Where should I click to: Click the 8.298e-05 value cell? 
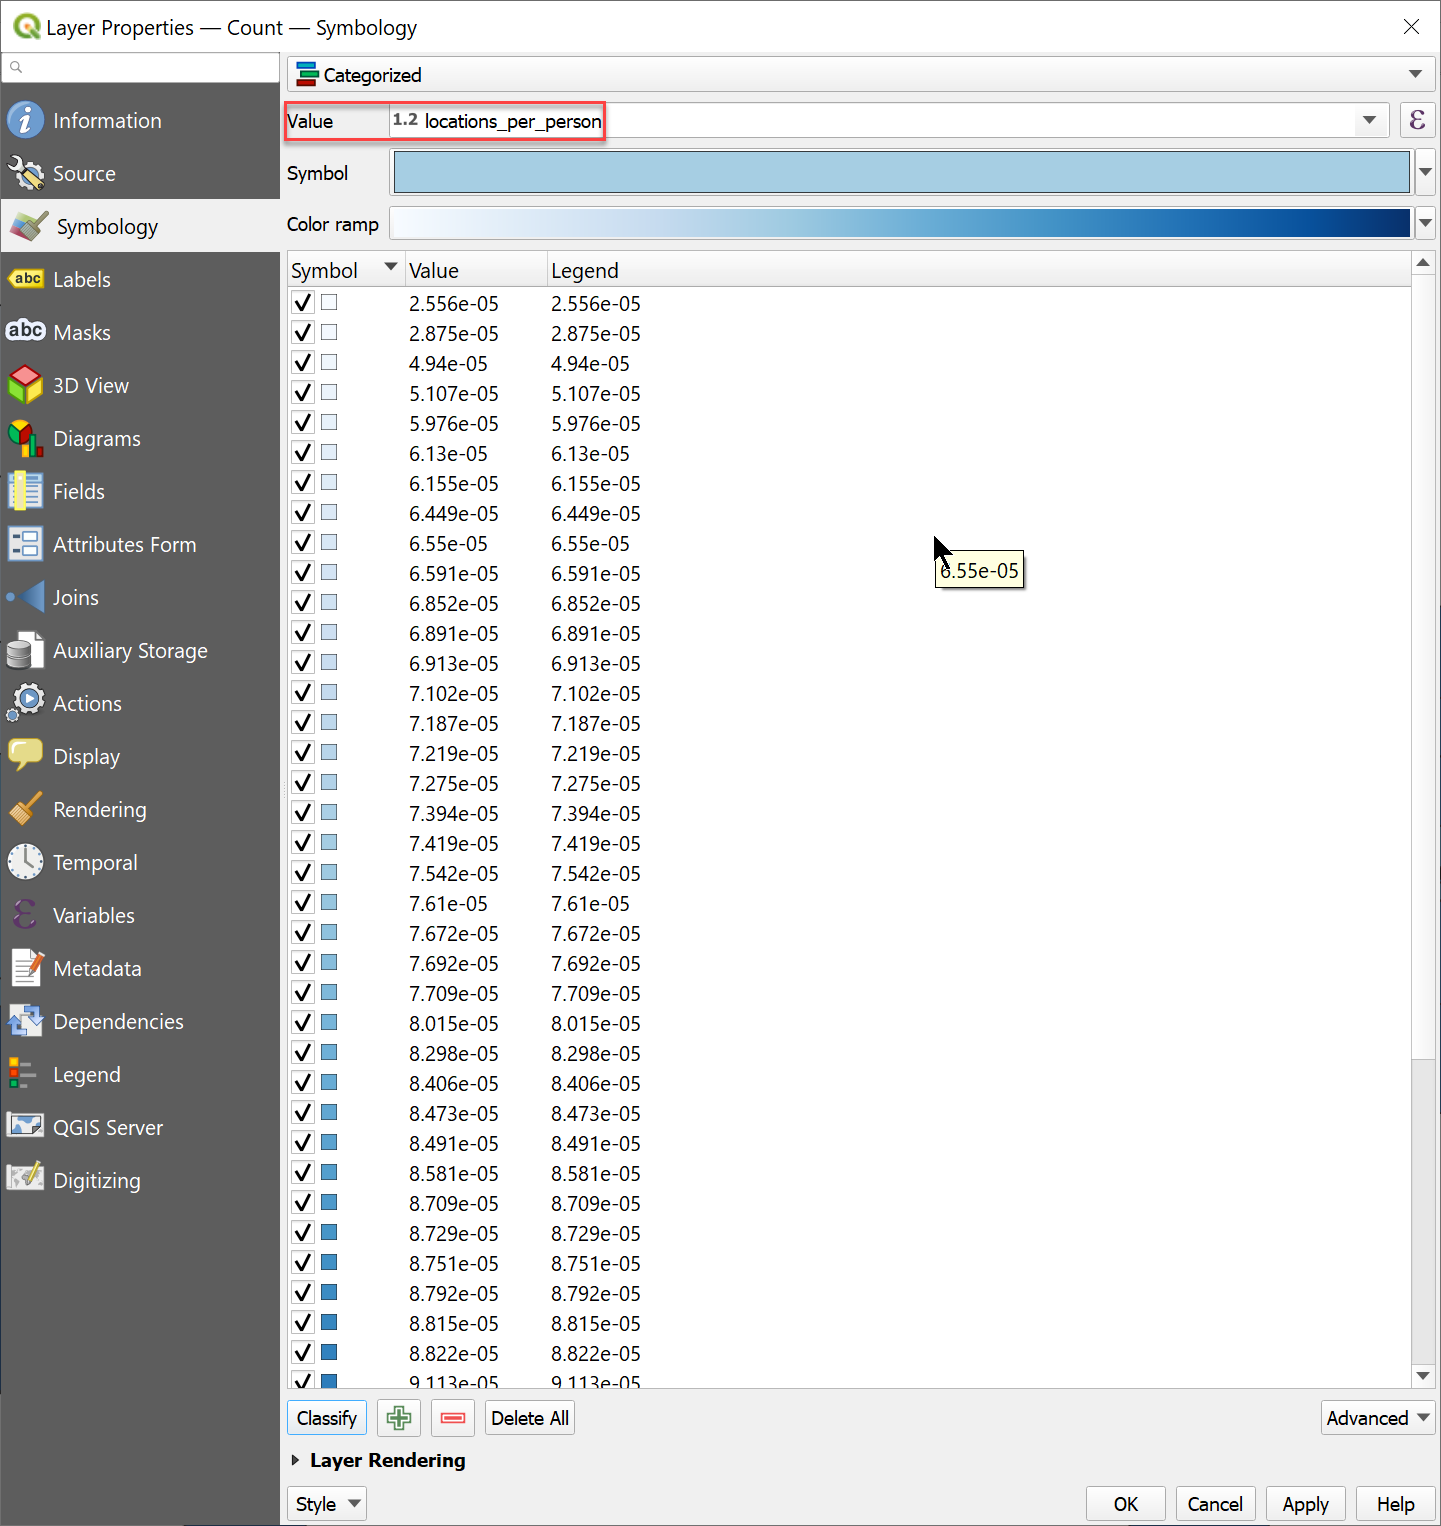point(453,1053)
